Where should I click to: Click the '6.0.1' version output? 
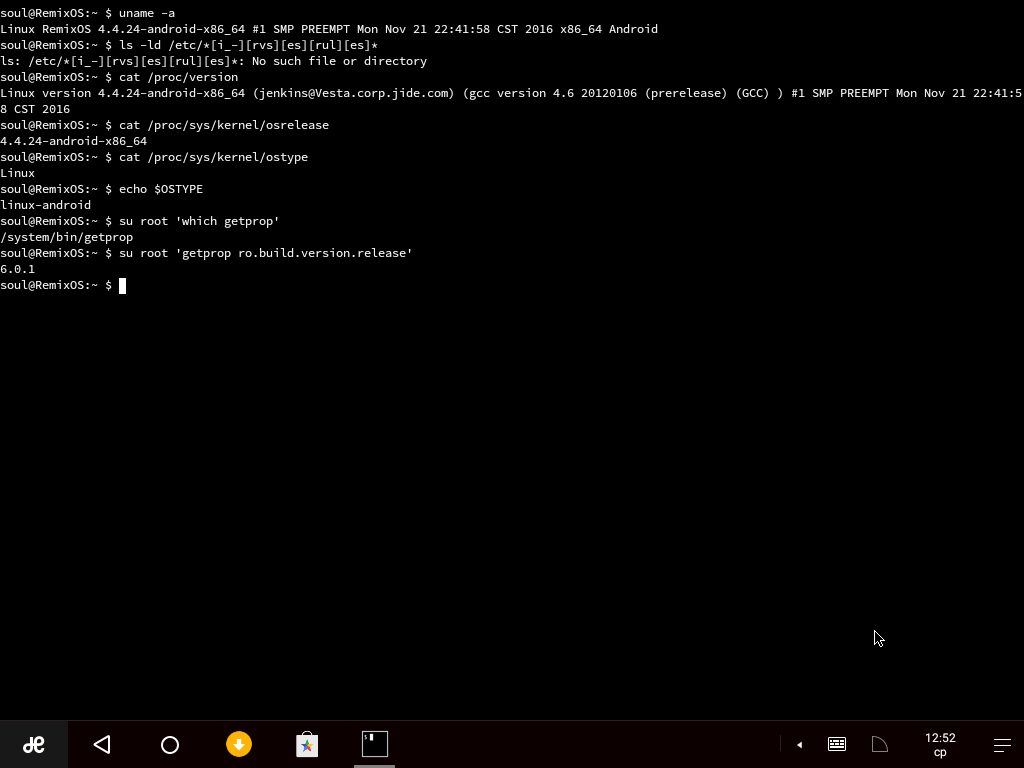[x=18, y=269]
